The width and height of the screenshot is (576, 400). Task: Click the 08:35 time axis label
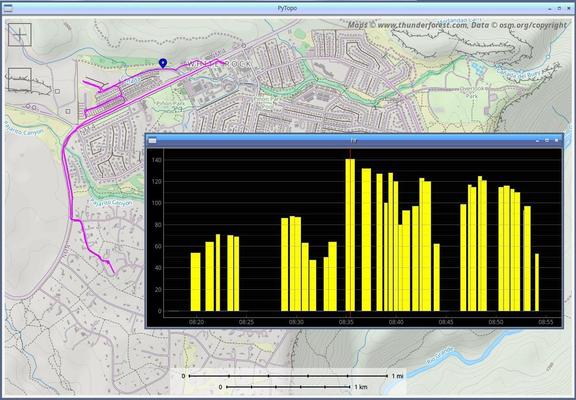tap(346, 322)
